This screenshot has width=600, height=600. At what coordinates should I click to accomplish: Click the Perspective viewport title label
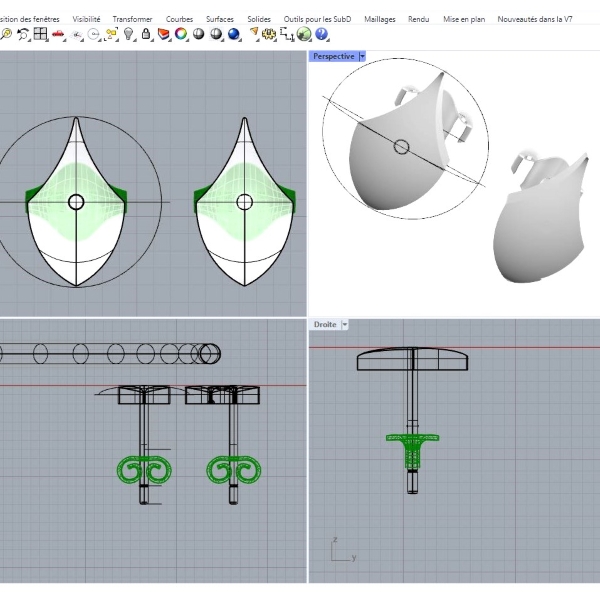coord(333,57)
